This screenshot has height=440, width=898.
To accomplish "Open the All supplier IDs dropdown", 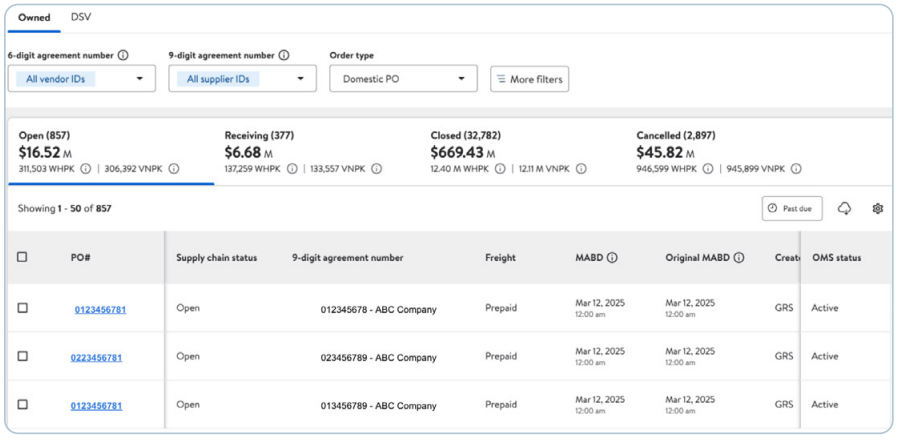I will 242,78.
